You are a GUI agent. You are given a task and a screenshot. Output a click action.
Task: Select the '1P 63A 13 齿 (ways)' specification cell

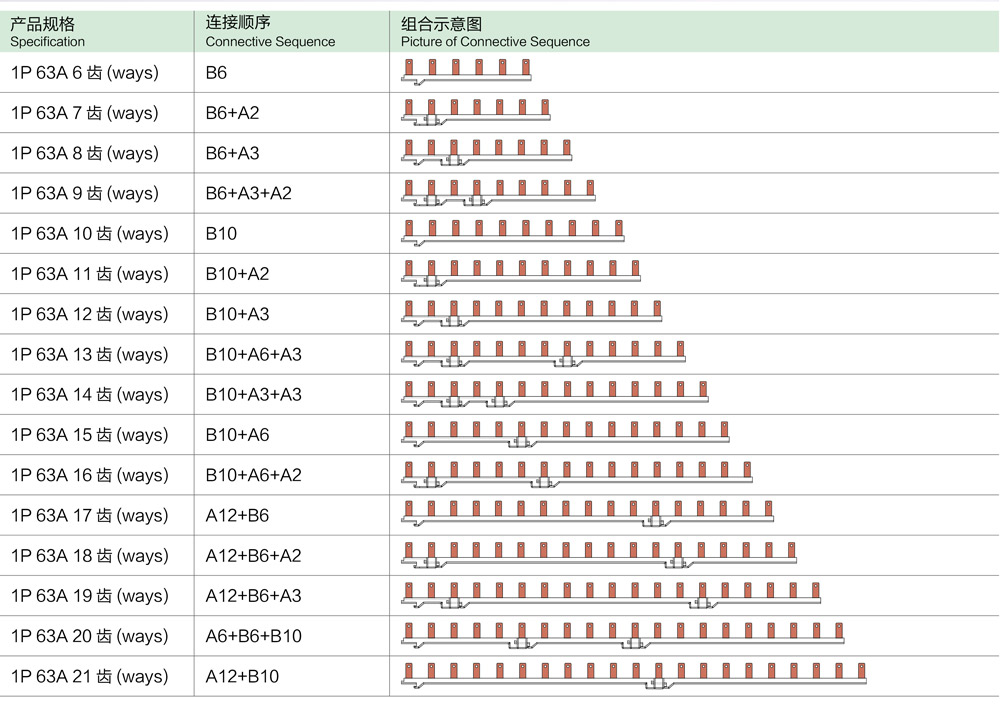point(97,354)
